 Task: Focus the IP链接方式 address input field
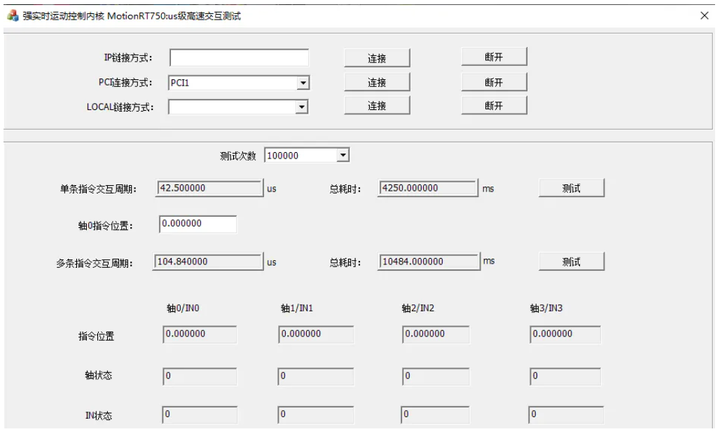(x=239, y=58)
